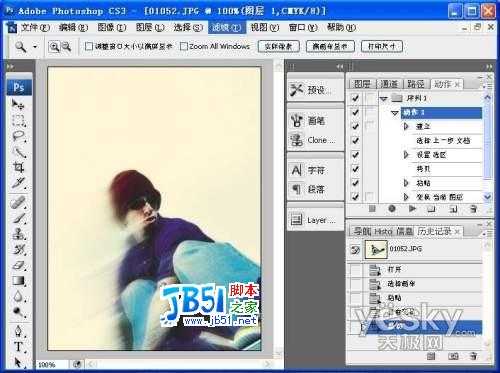Collapse the 动作 1 action

[x=395, y=113]
